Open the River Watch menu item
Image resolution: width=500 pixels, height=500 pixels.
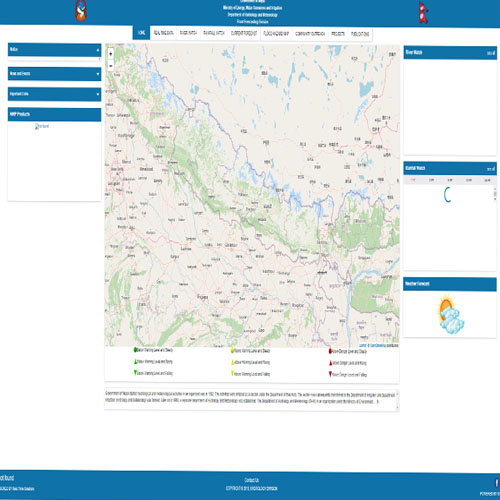pyautogui.click(x=188, y=33)
